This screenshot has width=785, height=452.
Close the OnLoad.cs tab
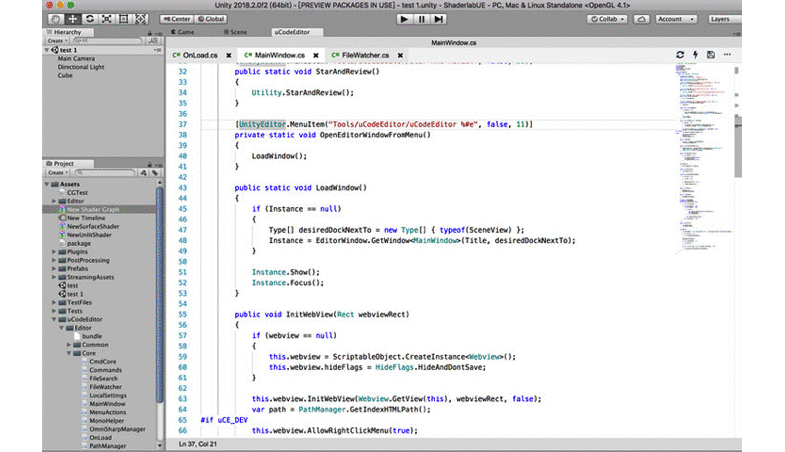[229, 56]
